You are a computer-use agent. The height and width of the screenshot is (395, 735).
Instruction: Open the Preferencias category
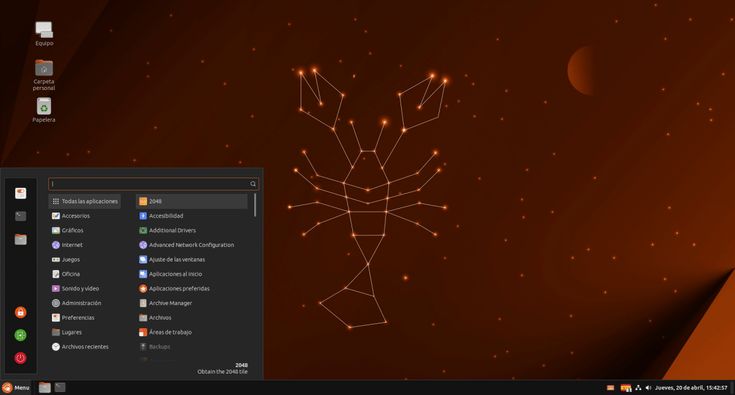85,317
